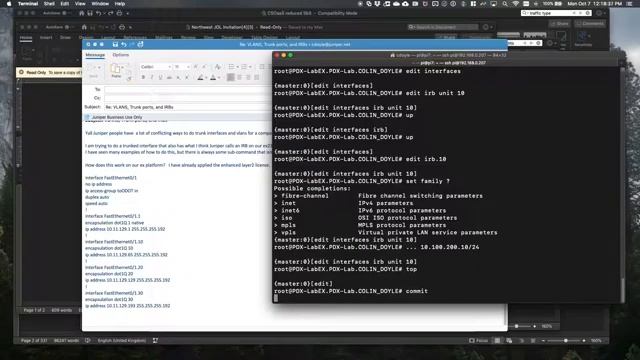Open the View menu in menu bar

pos(80,4)
